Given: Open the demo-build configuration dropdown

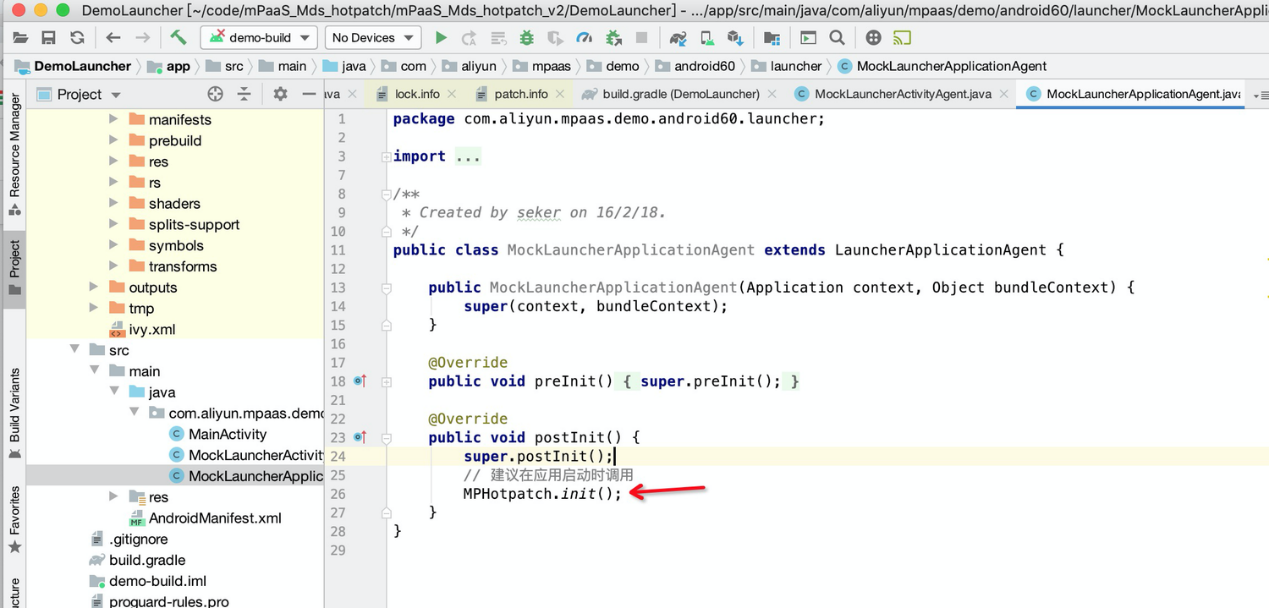Looking at the screenshot, I should 259,38.
